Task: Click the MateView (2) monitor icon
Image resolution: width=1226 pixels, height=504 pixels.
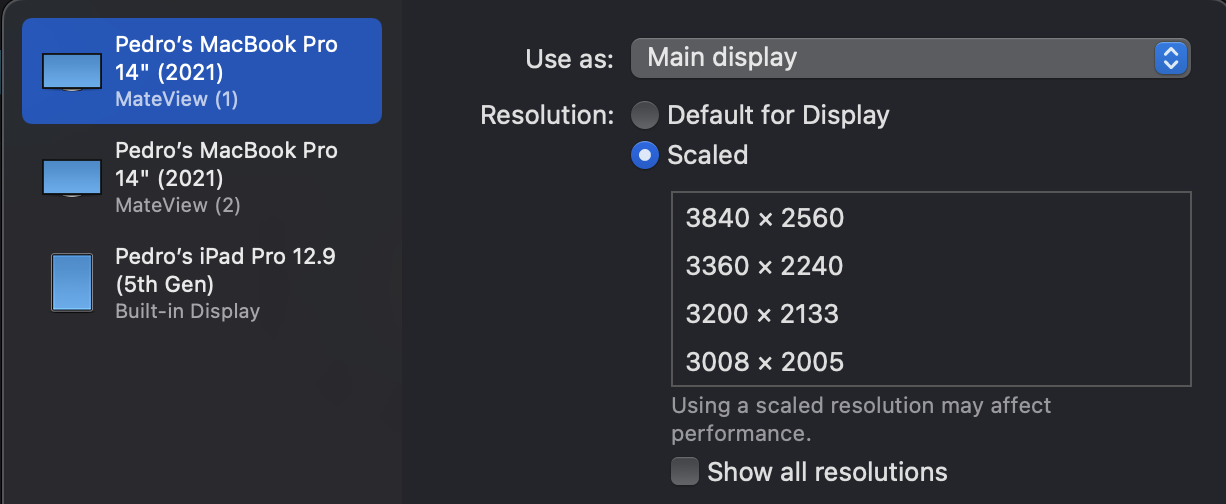Action: tap(72, 178)
